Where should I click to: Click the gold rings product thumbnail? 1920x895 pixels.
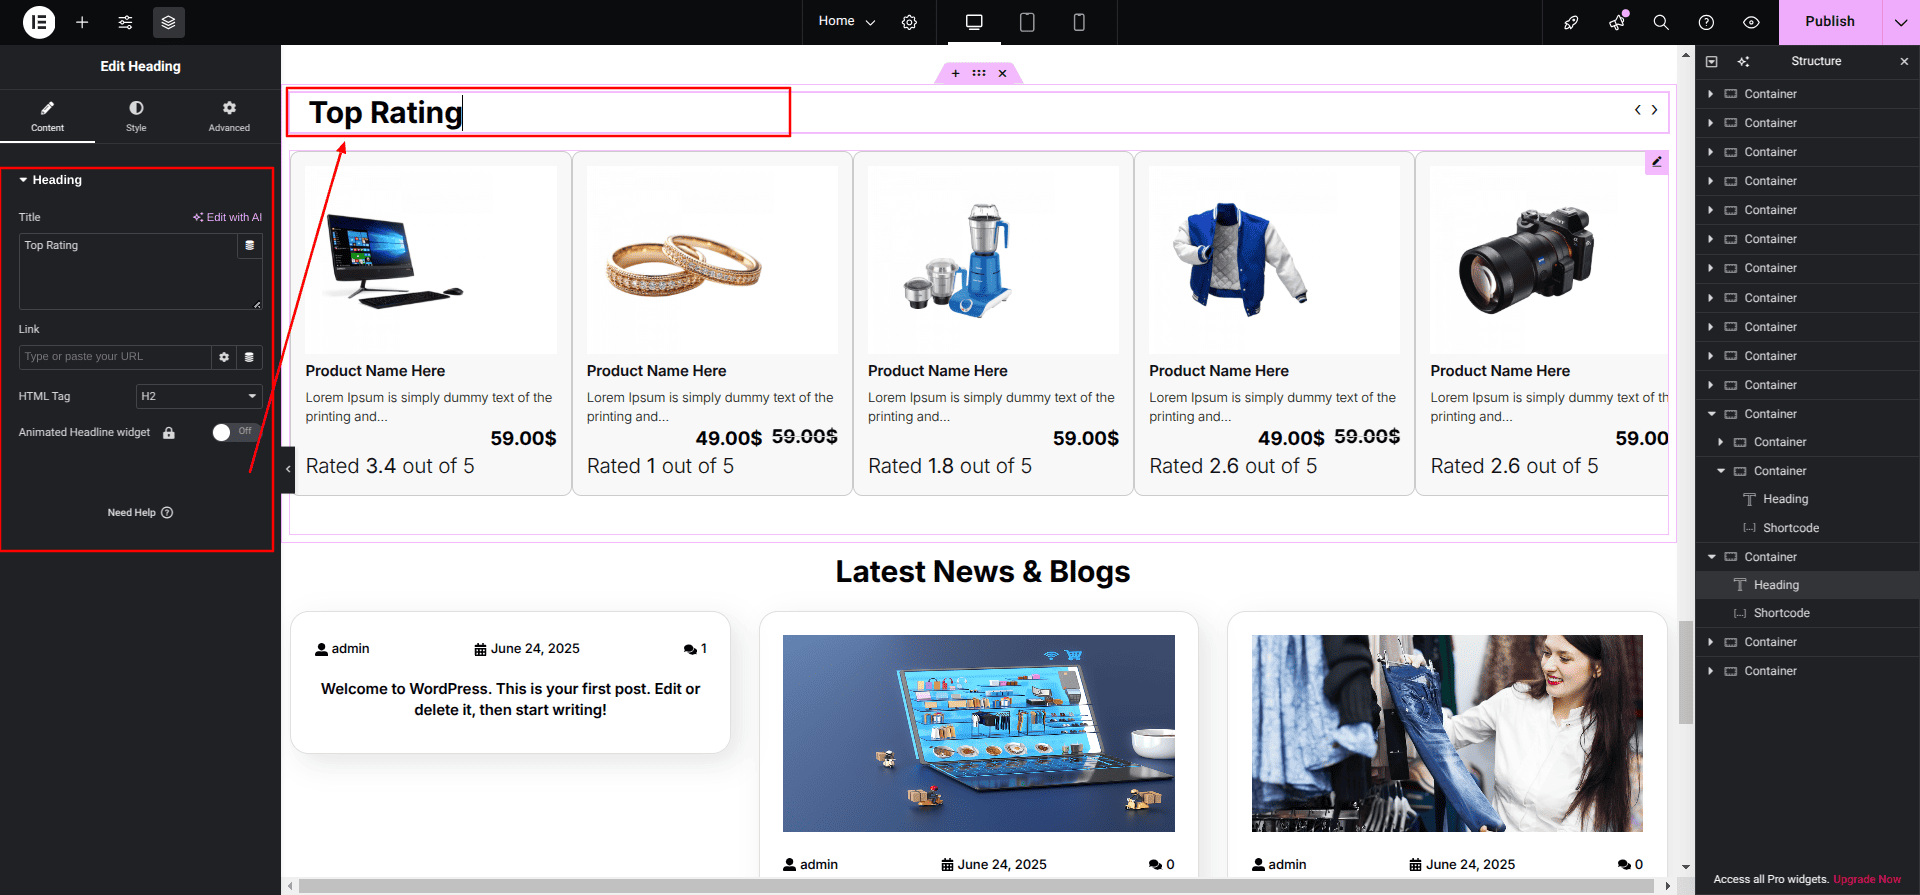point(712,260)
